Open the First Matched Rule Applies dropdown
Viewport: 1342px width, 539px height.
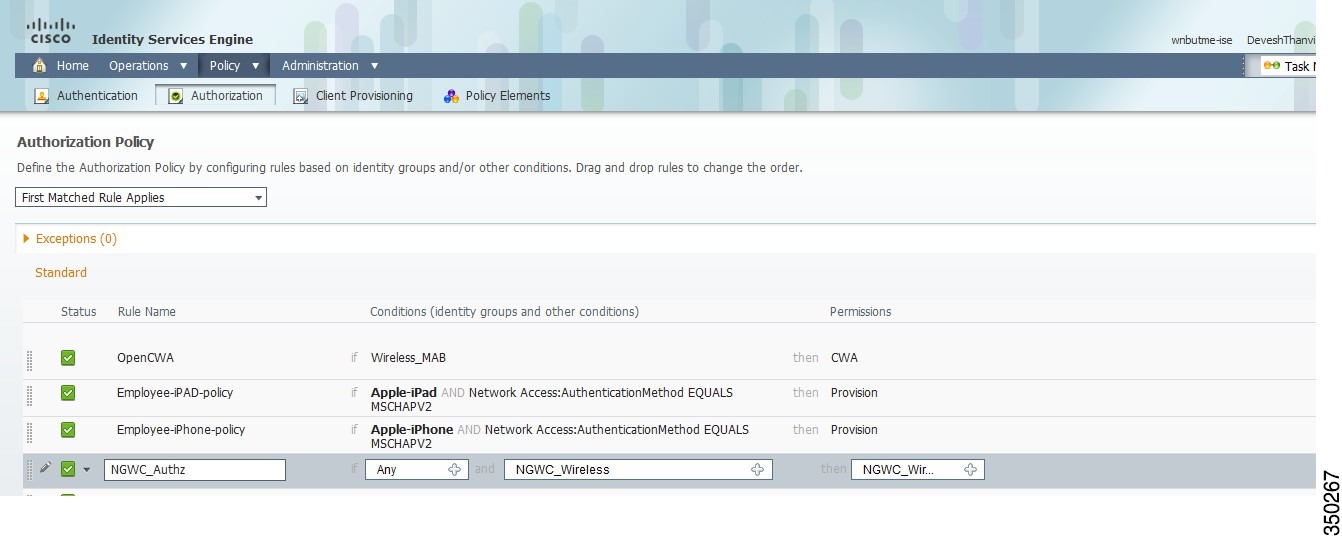141,198
